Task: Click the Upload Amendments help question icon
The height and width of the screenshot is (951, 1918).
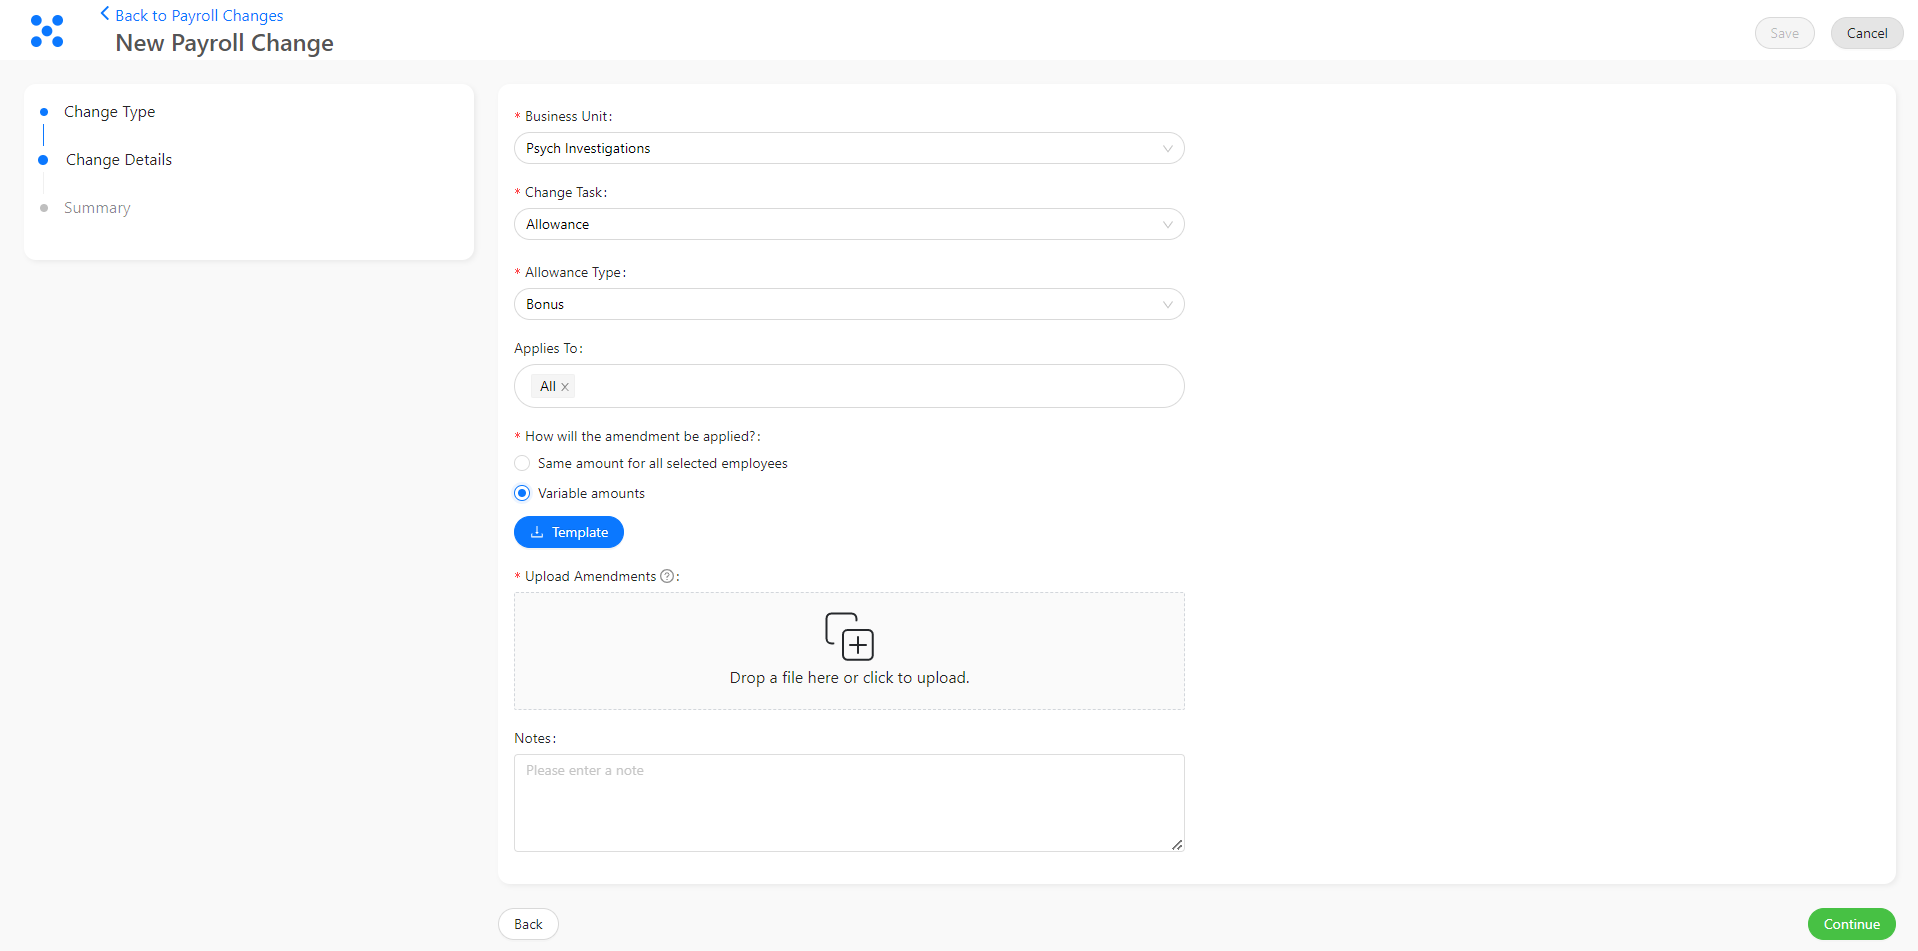Action: pos(667,576)
